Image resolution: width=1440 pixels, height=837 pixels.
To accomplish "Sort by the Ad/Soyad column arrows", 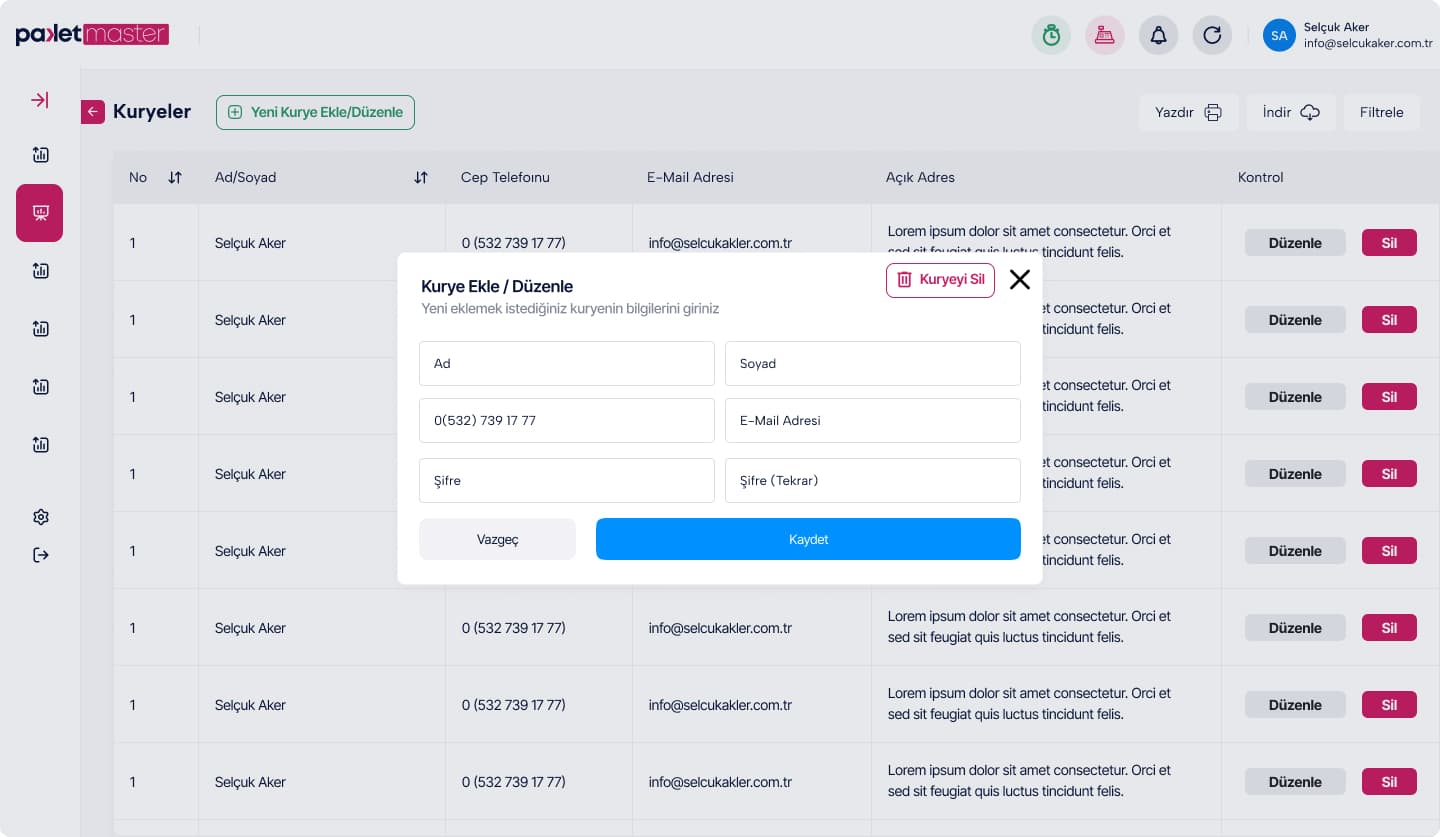I will (421, 177).
